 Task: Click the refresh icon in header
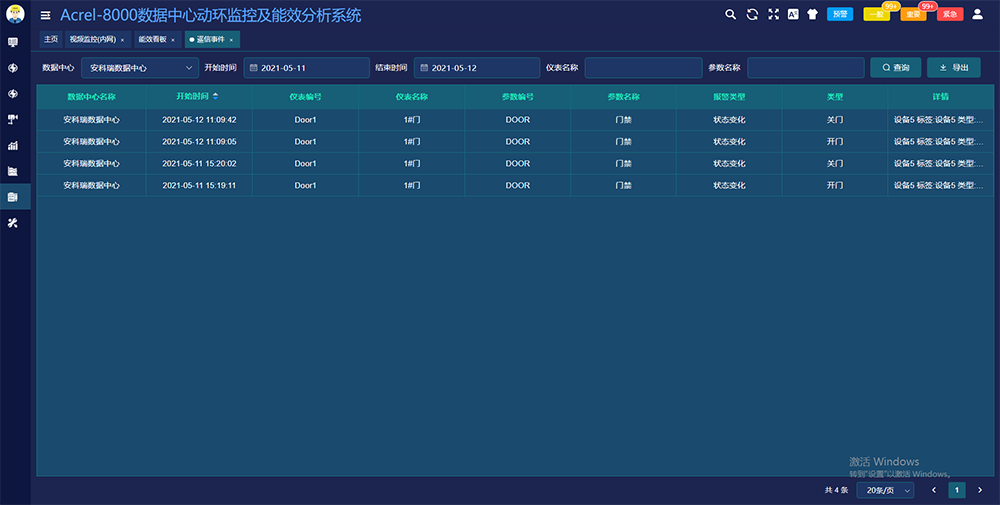pos(752,14)
